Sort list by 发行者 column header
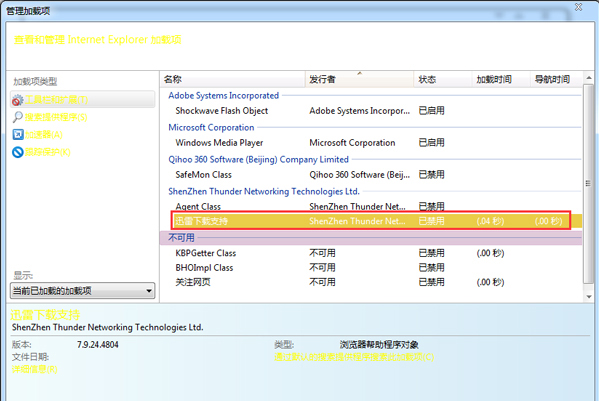This screenshot has height=401, width=599. [359, 79]
